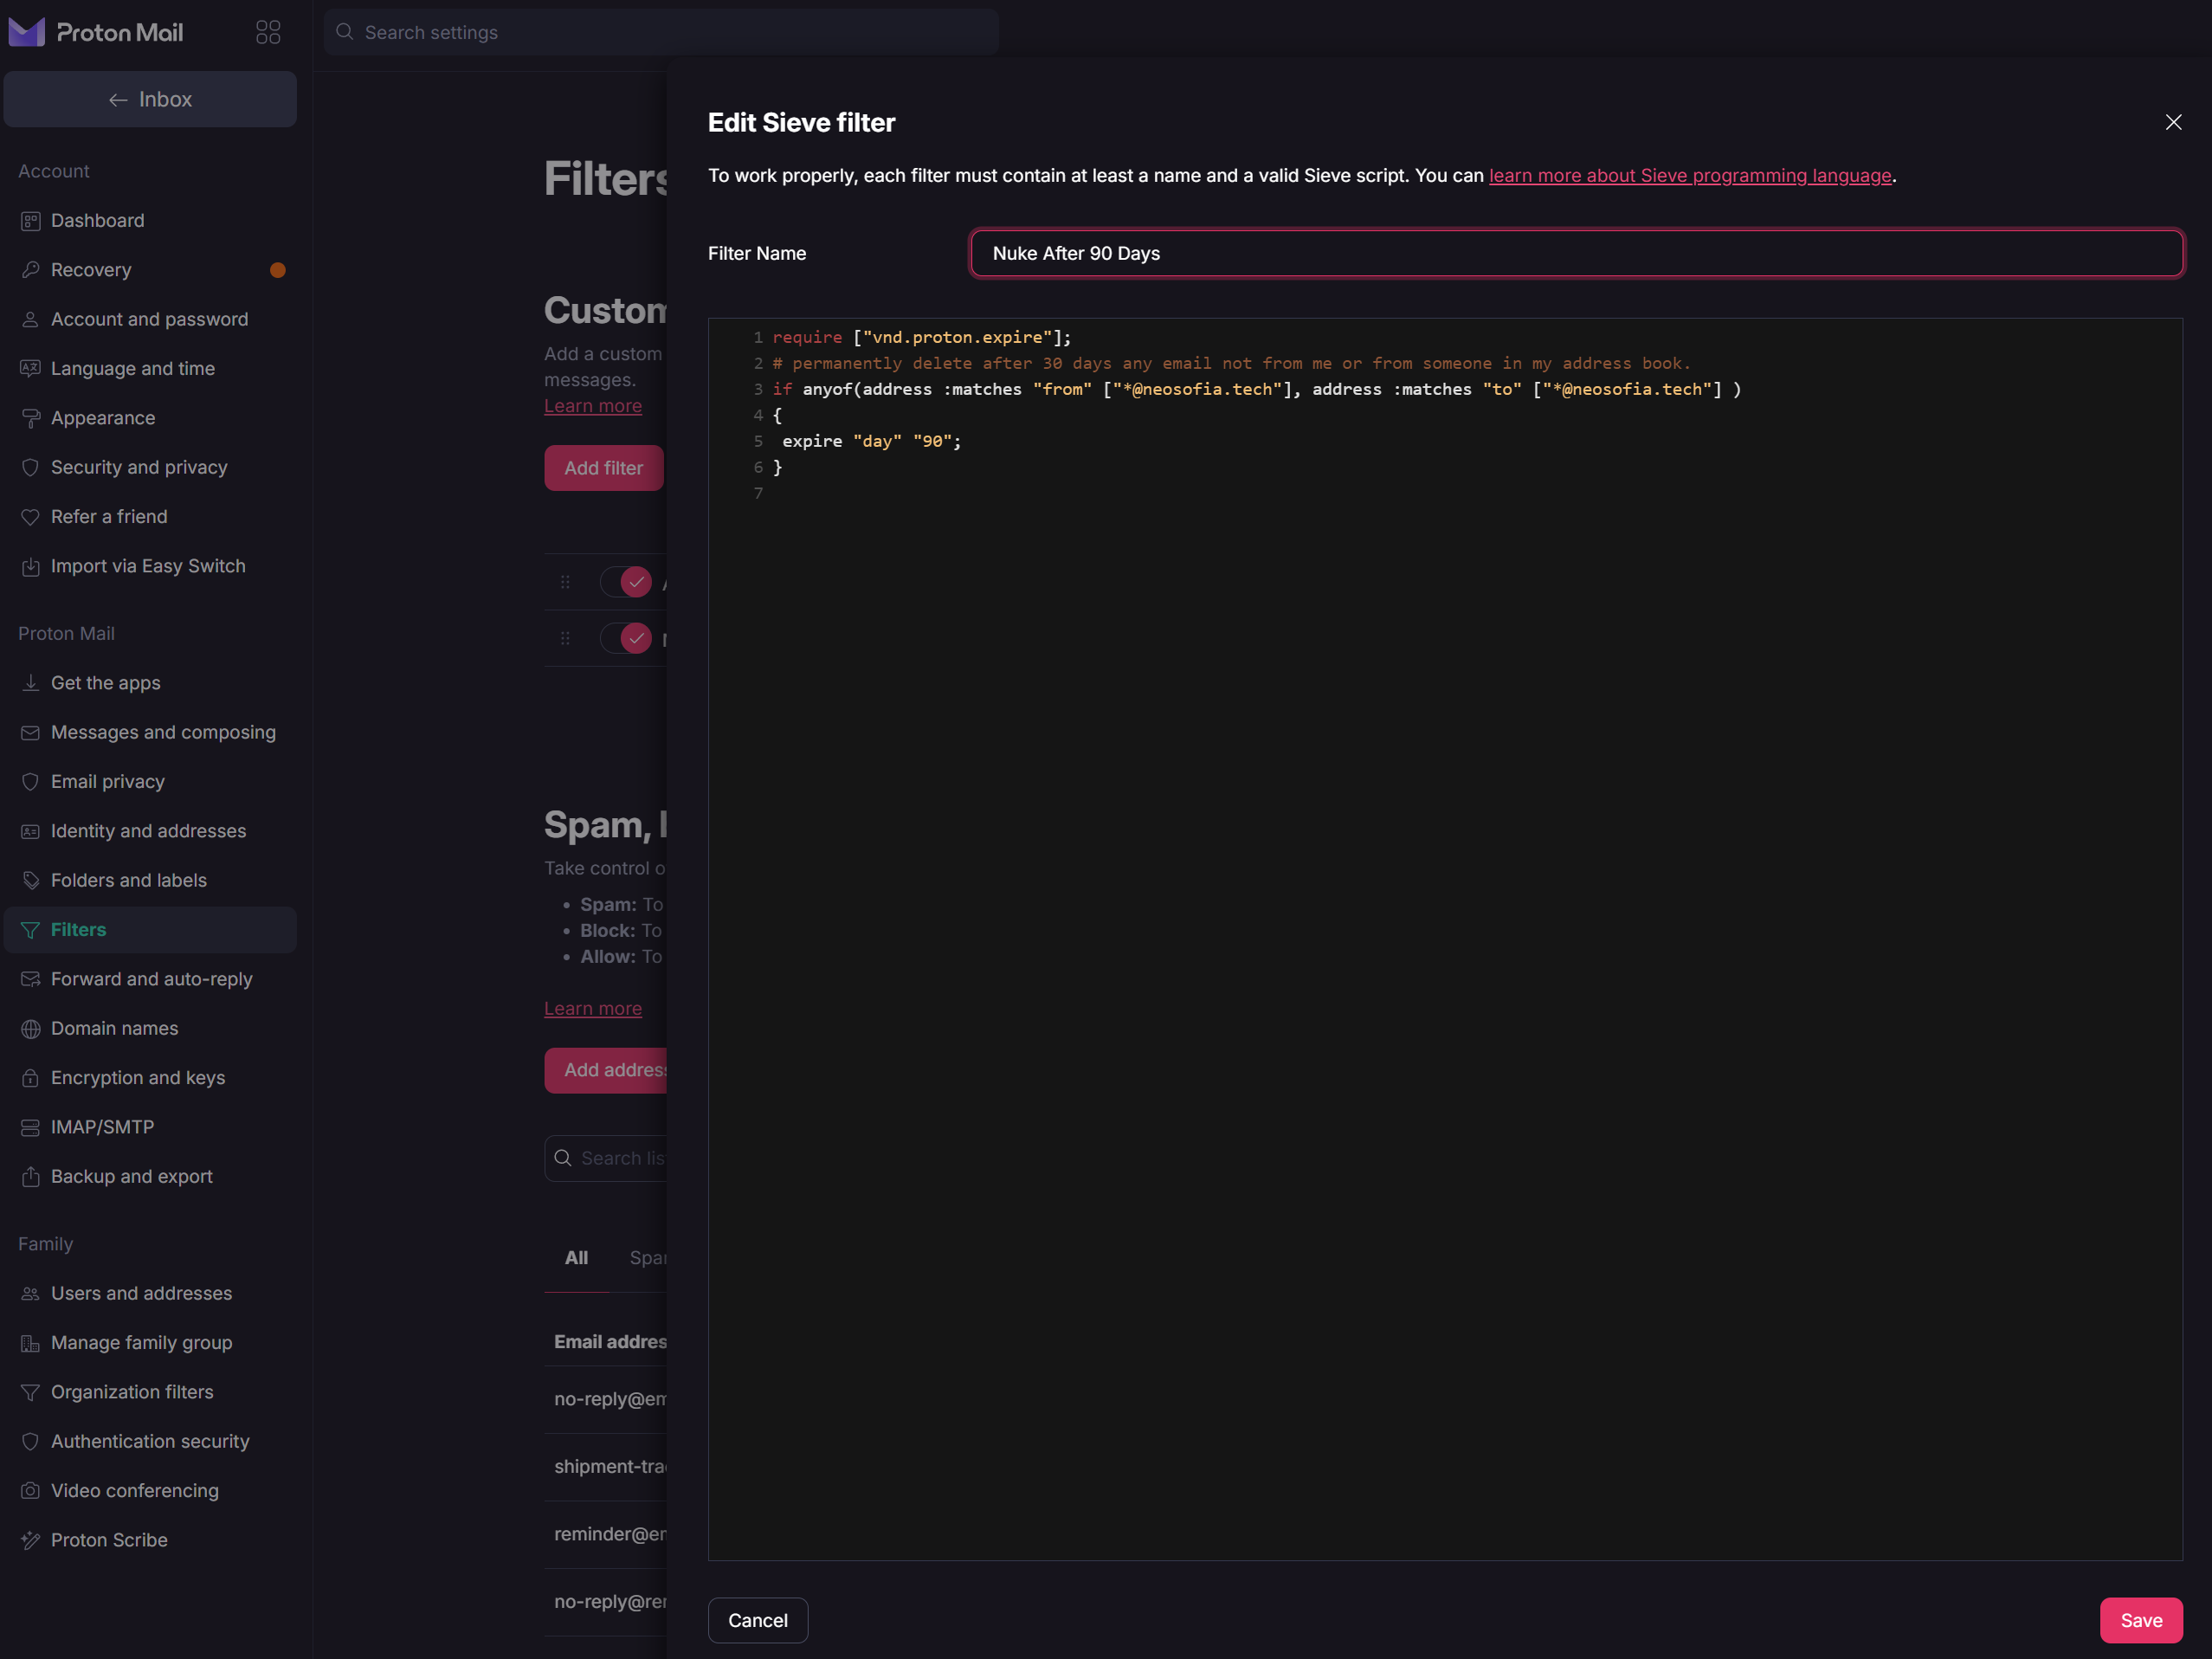The image size is (2212, 1659).
Task: Click the Messages and composing envelope icon
Action: (31, 733)
